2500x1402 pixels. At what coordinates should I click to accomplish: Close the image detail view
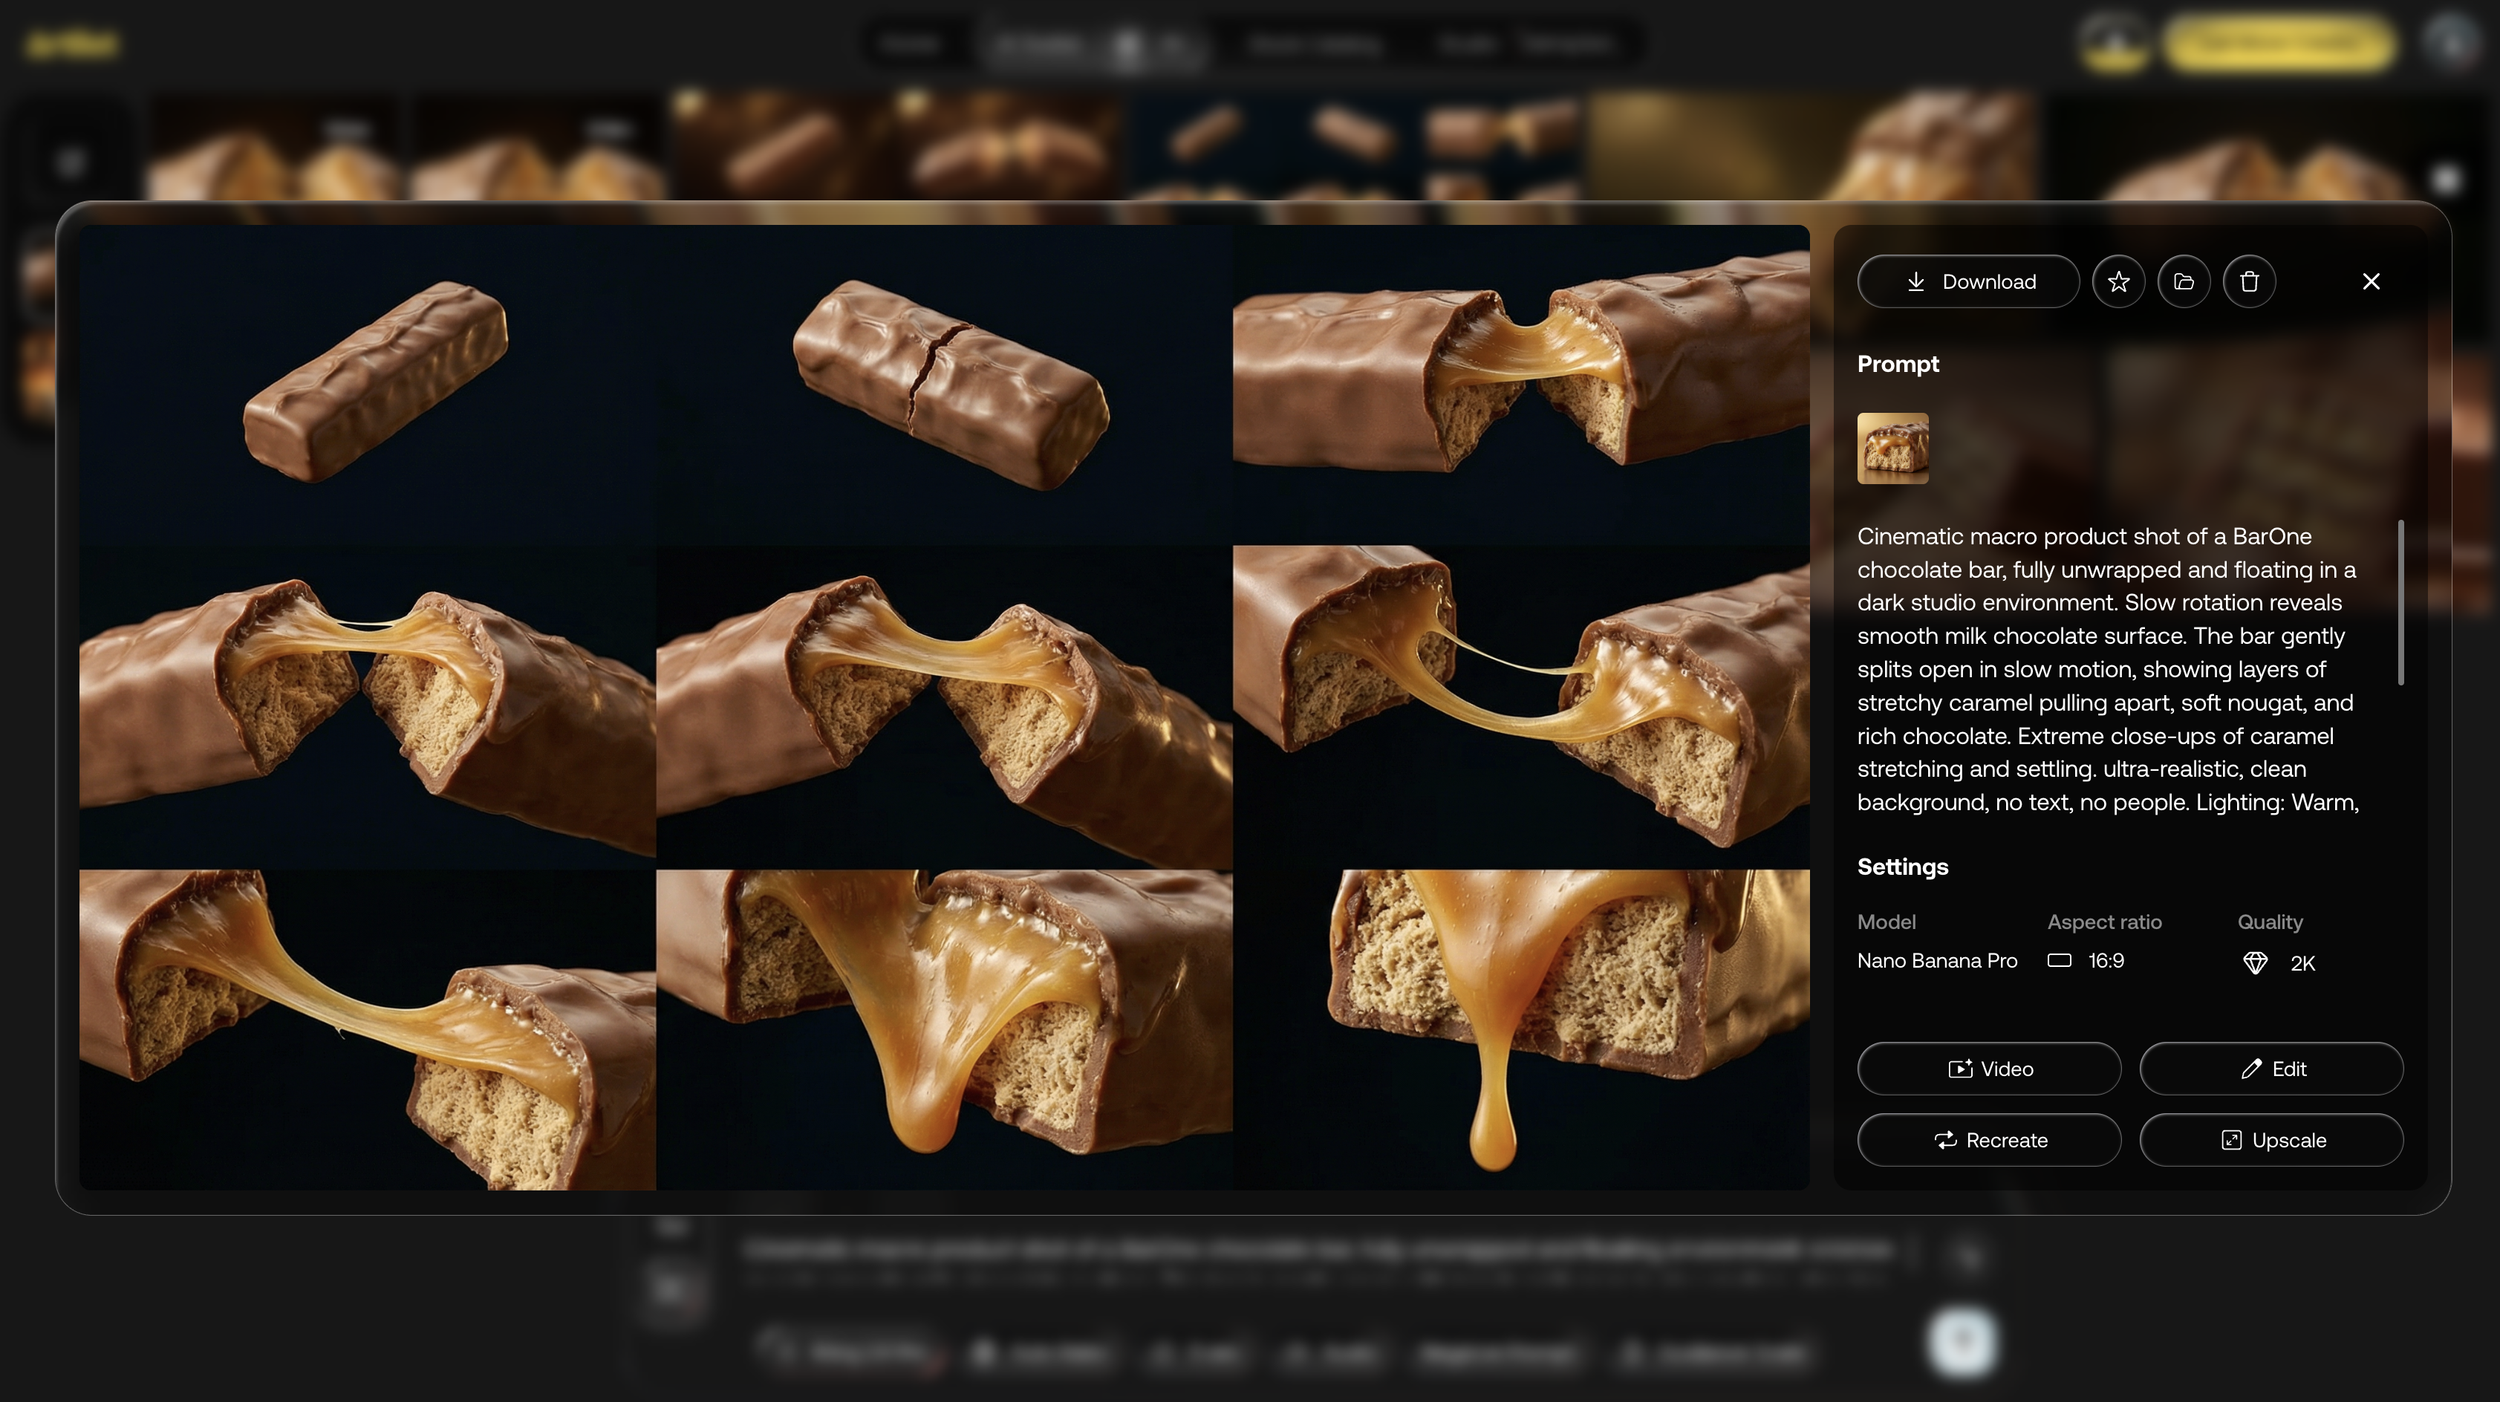tap(2371, 281)
